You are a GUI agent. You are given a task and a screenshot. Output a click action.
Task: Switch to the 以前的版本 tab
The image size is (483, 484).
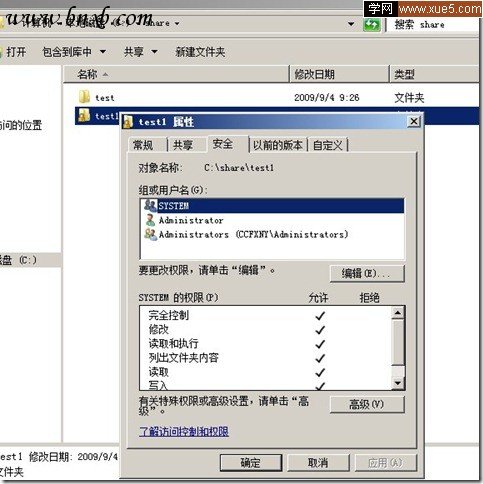pos(278,145)
